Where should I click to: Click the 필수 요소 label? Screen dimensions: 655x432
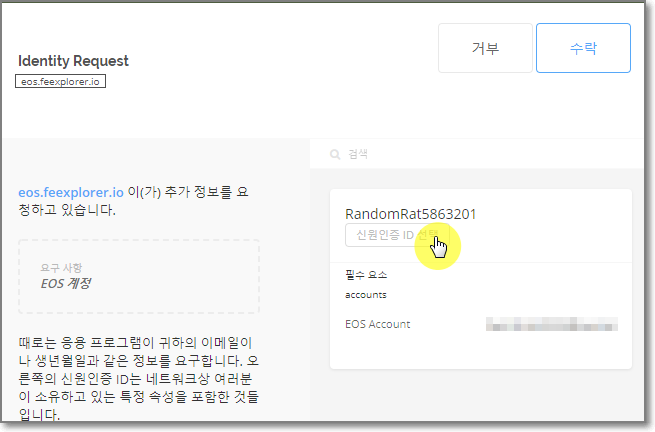tap(366, 275)
